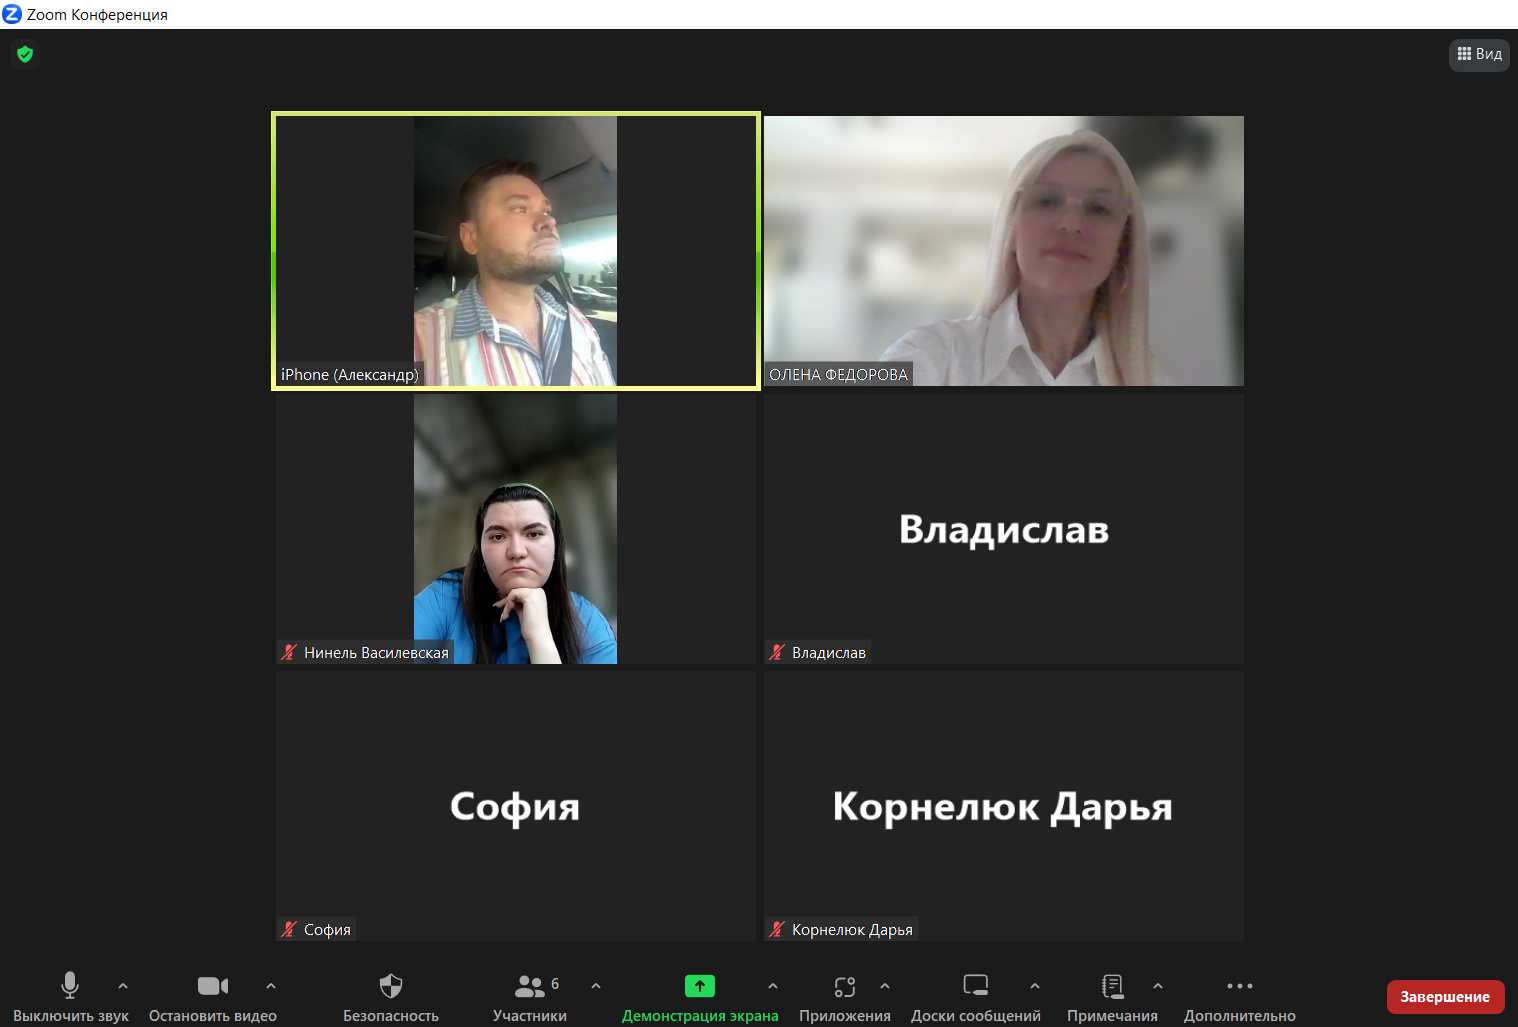The image size is (1518, 1027).
Task: Click the Zoom Конференция window title
Action: 97,15
